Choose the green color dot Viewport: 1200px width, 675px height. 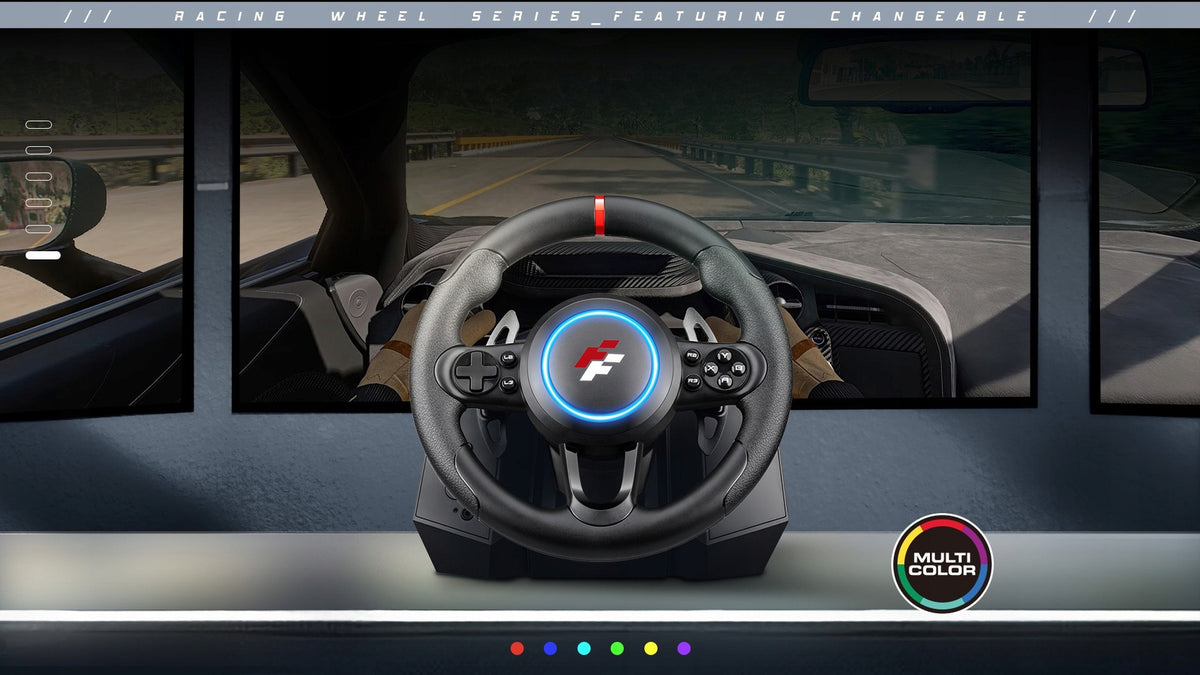617,648
